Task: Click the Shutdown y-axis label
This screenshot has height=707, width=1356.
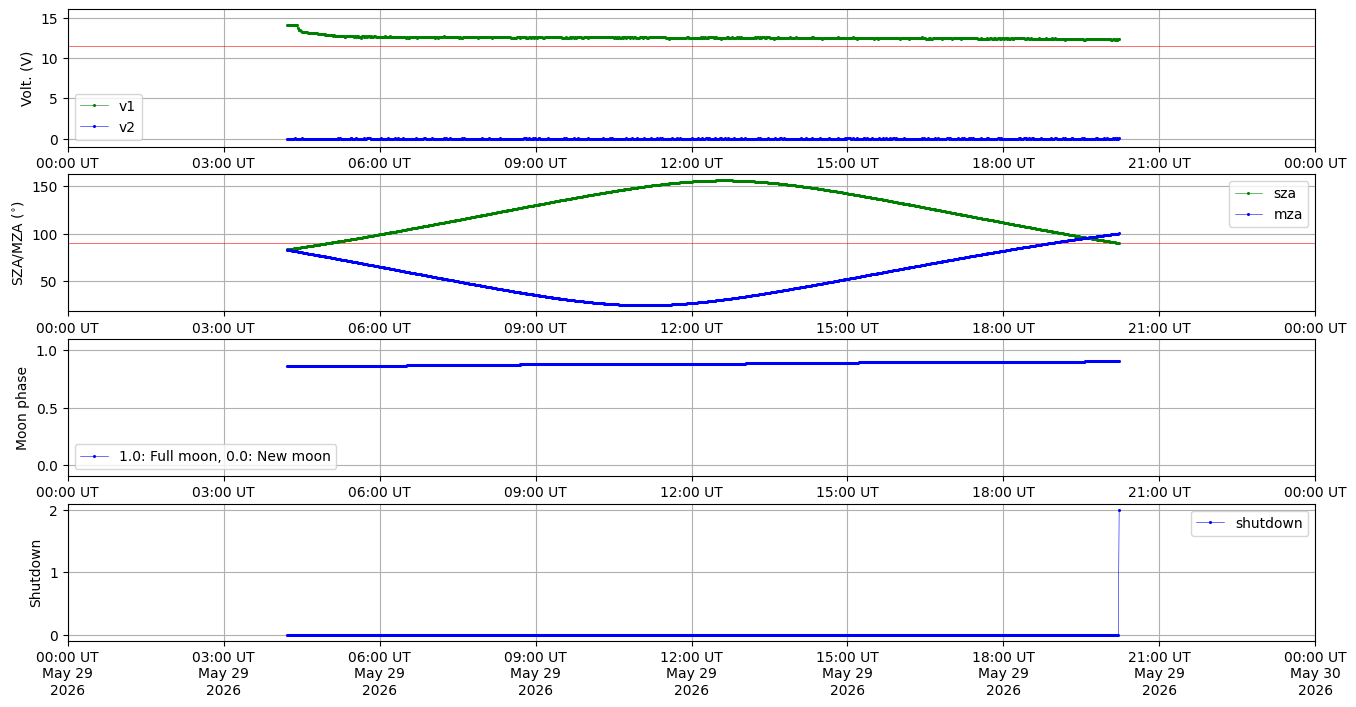Action: click(35, 573)
